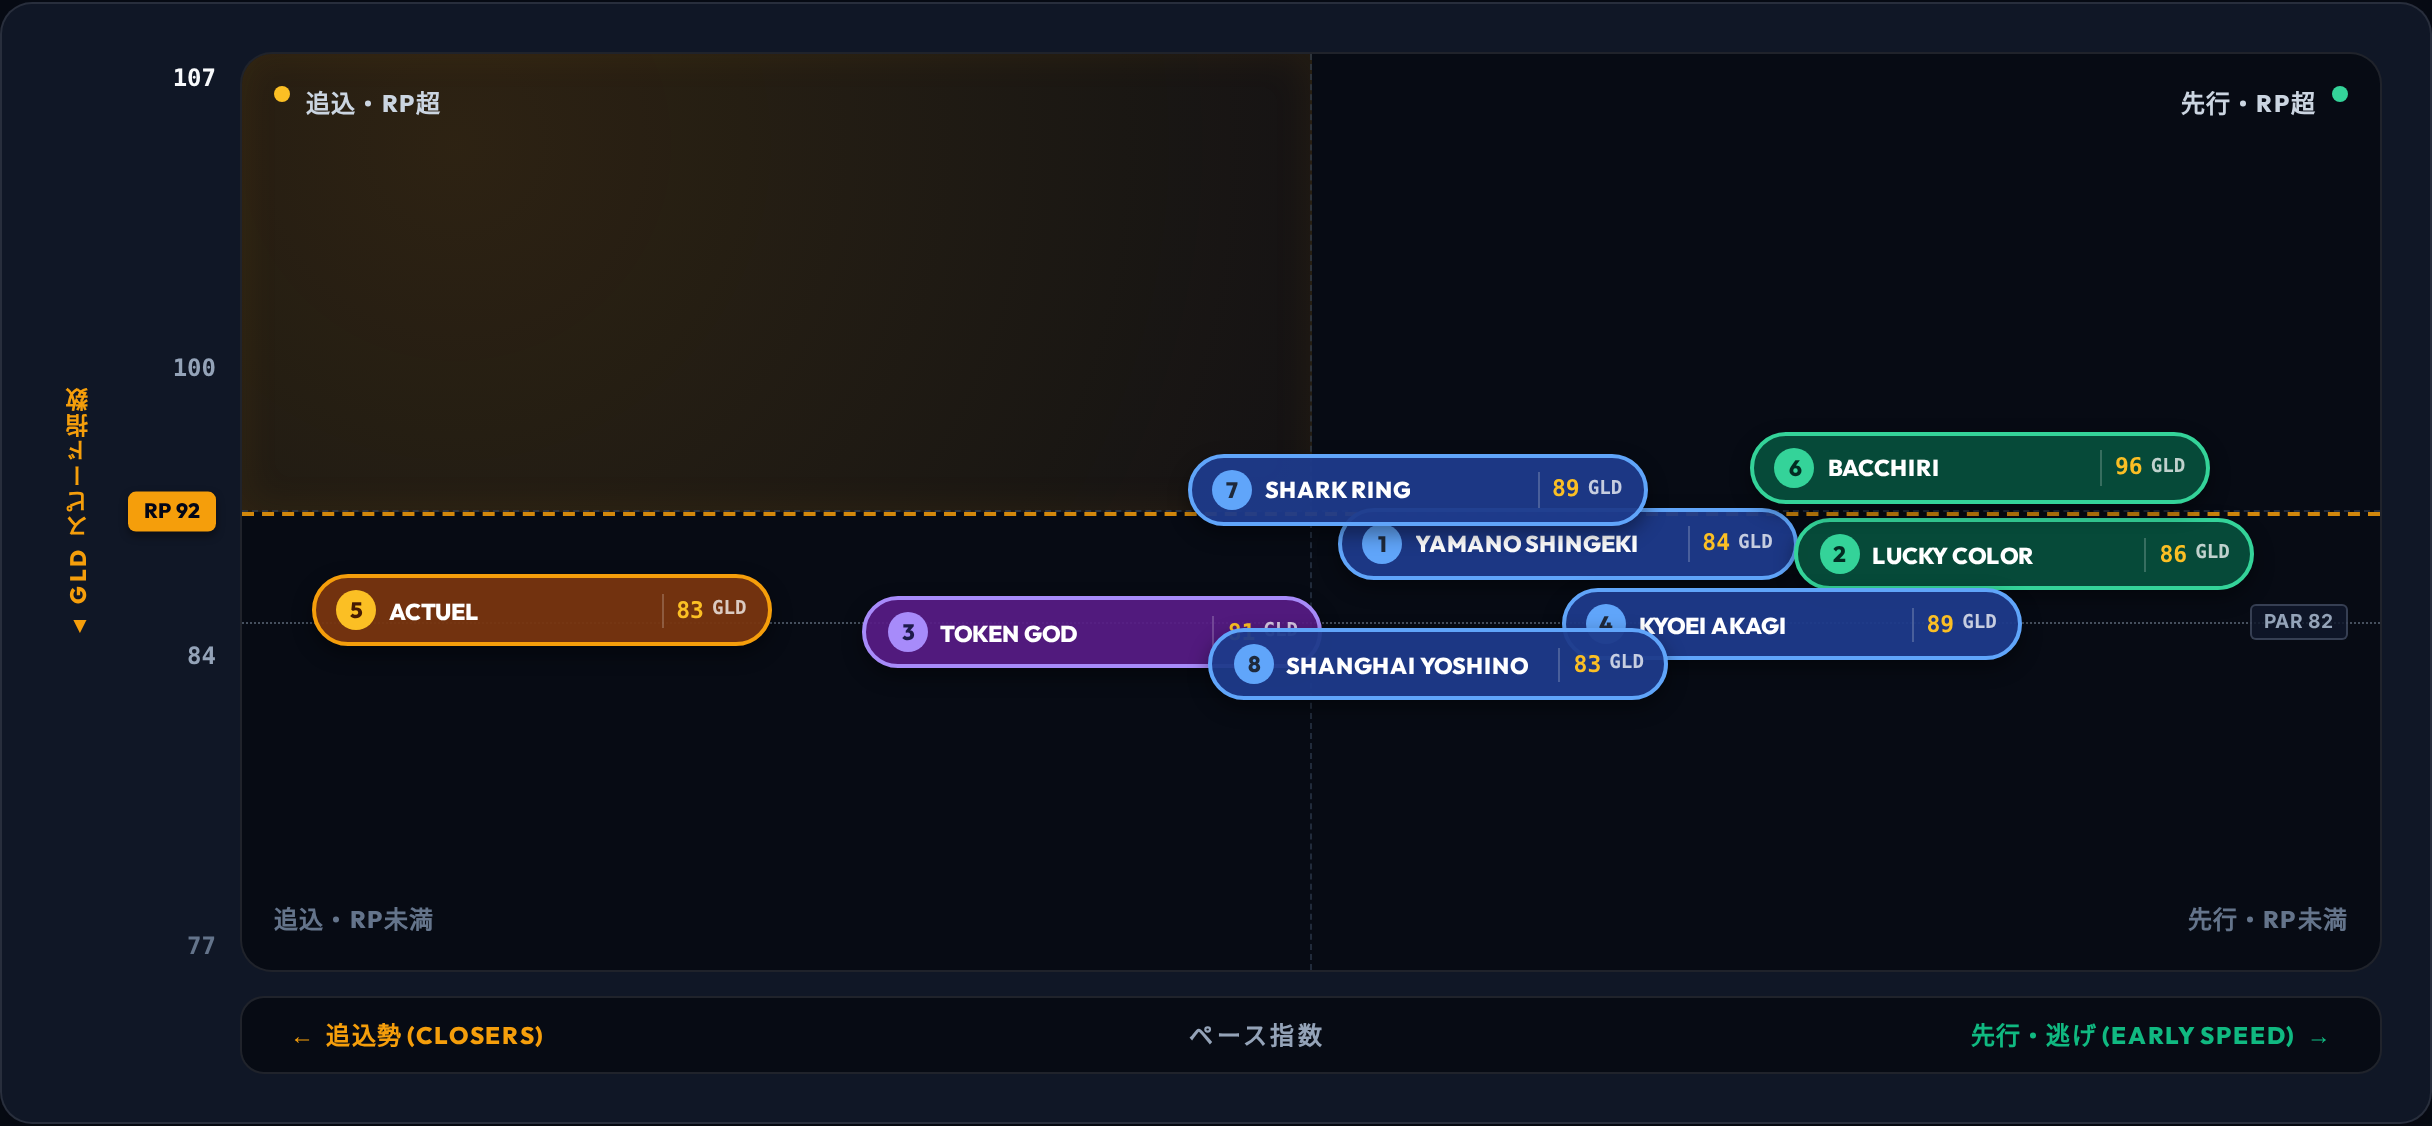Click the 83 GLD value on Actuel
Screen dimensions: 2432x1126
[711, 609]
